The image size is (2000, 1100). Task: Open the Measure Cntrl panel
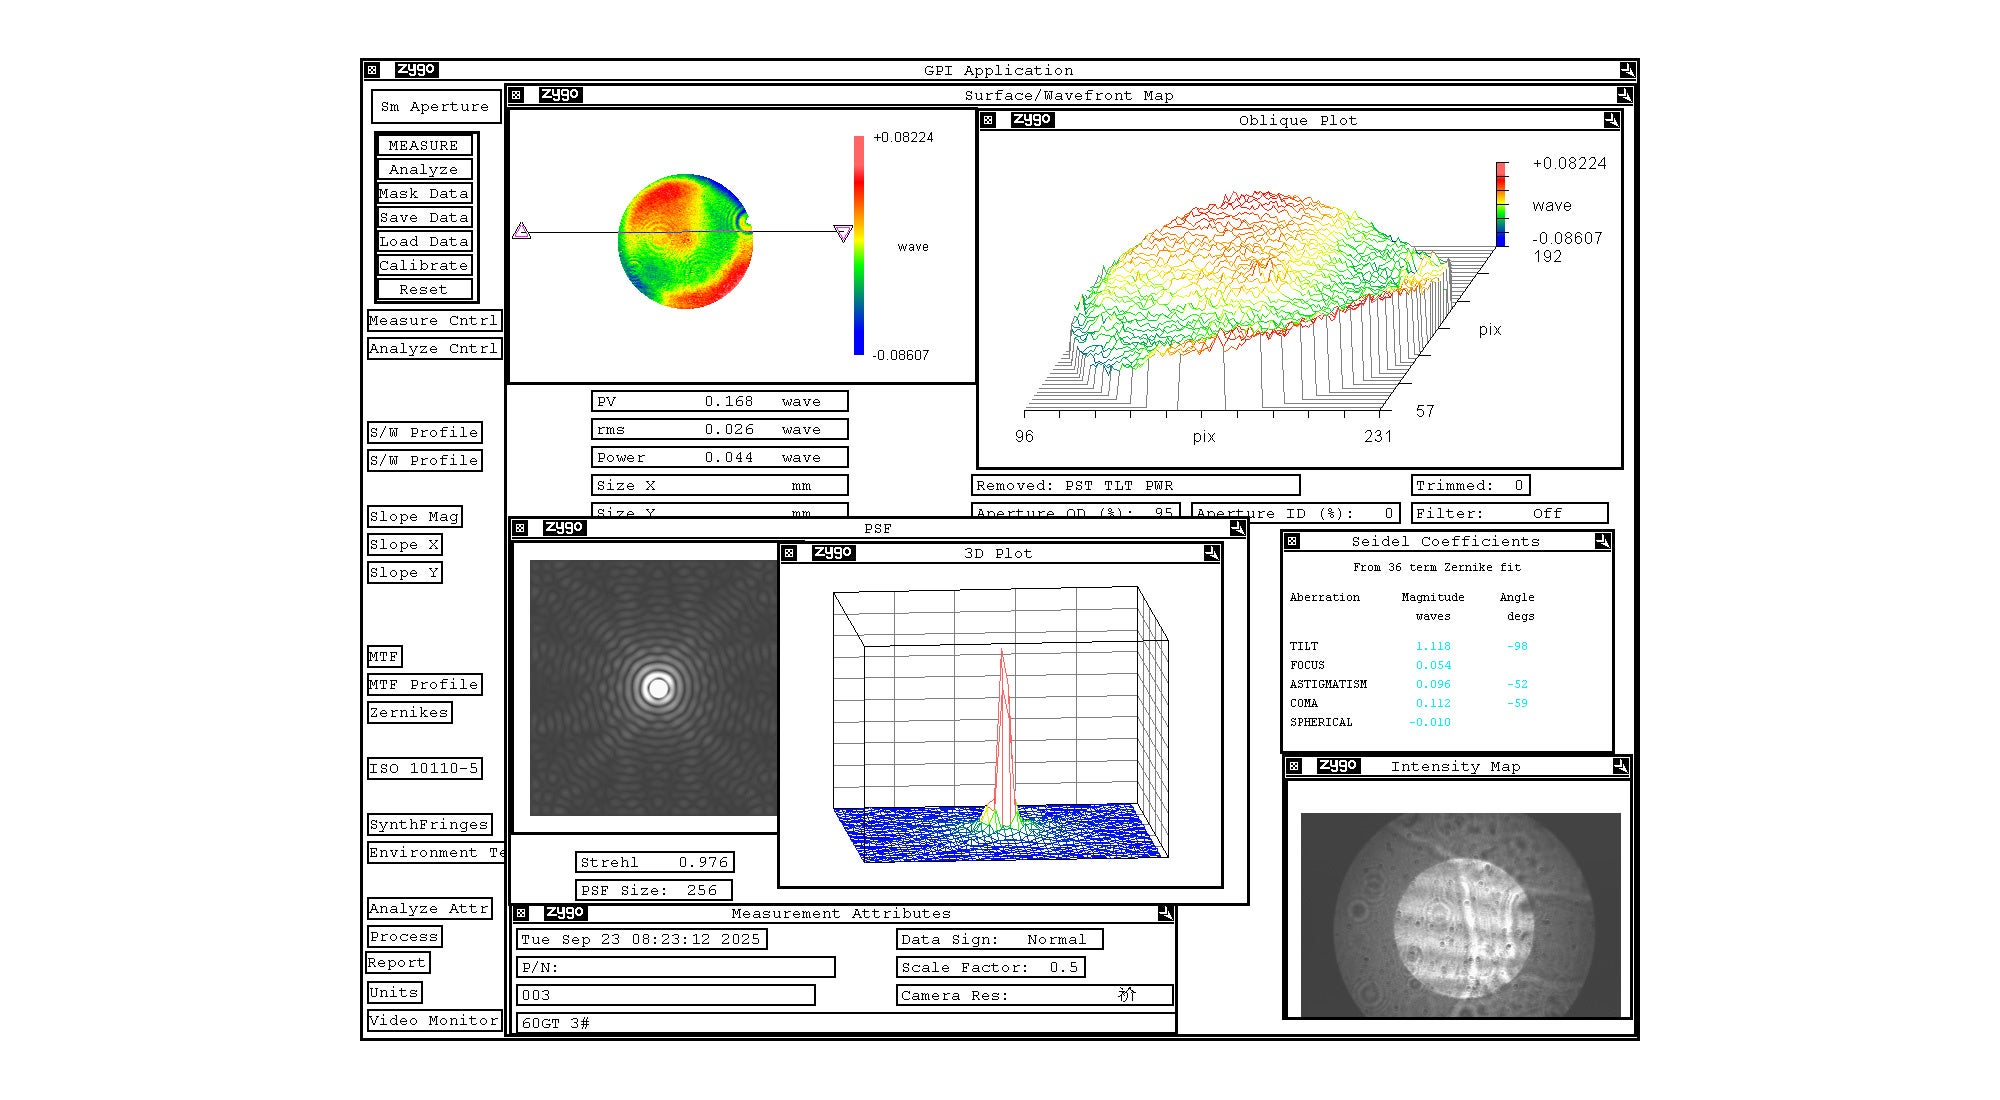(433, 321)
